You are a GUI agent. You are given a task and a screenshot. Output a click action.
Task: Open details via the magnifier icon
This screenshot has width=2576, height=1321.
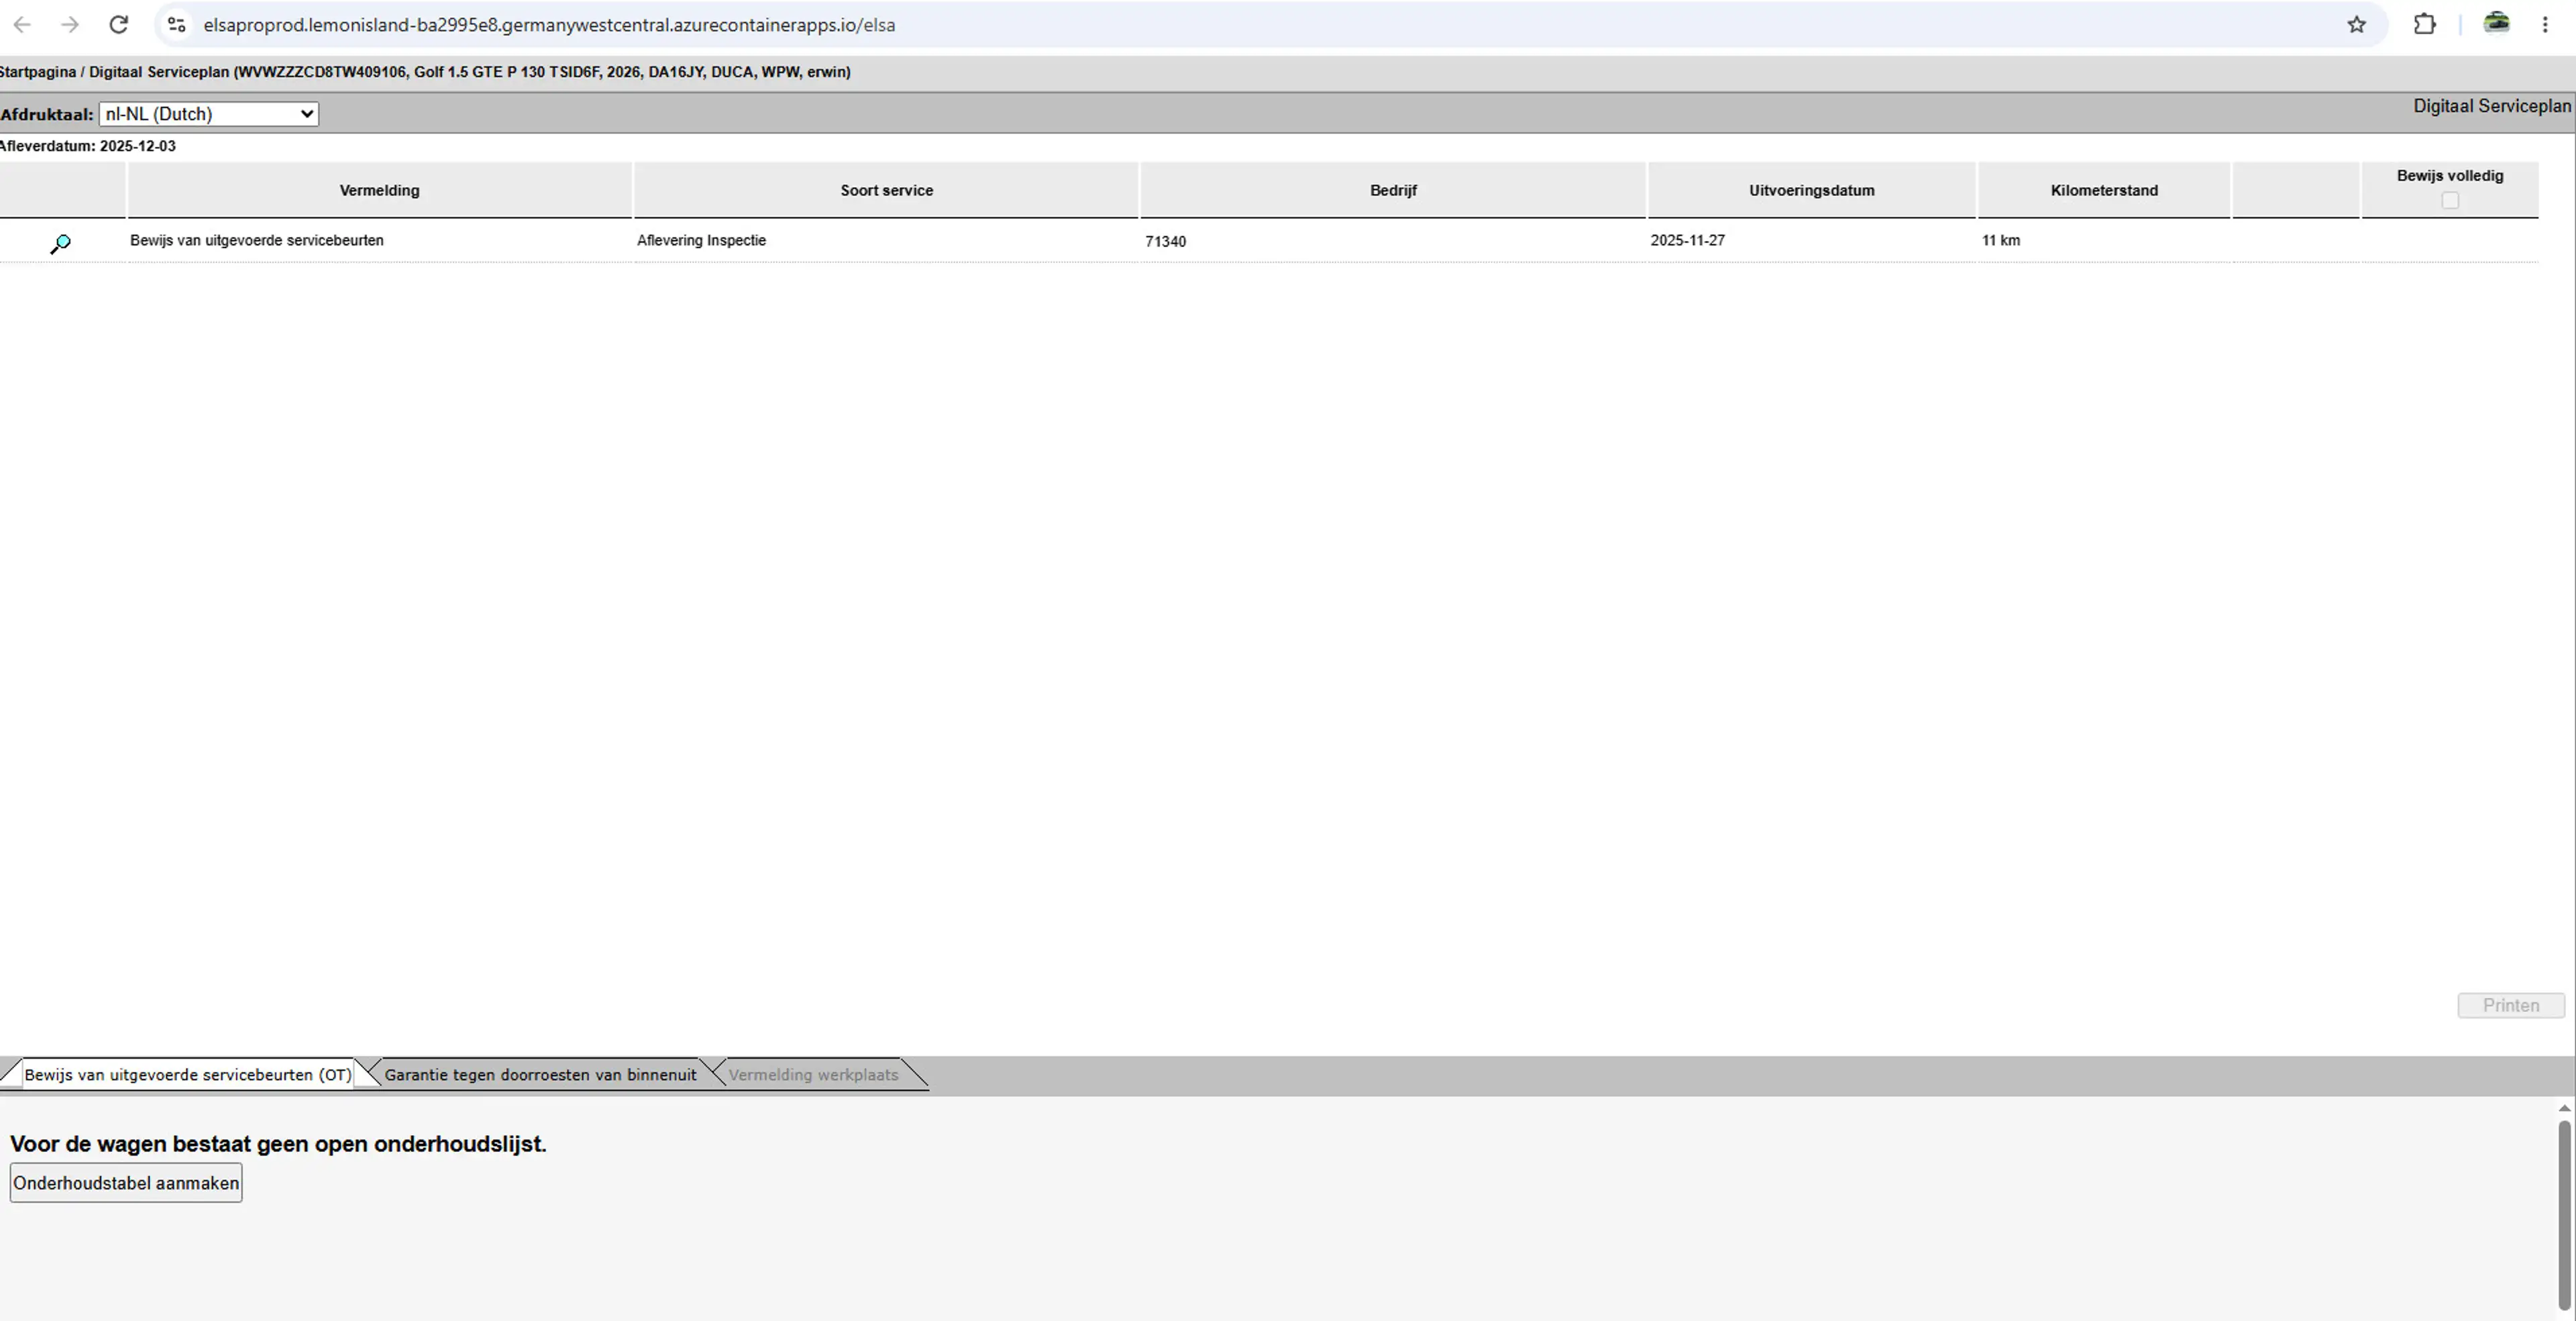pos(60,243)
